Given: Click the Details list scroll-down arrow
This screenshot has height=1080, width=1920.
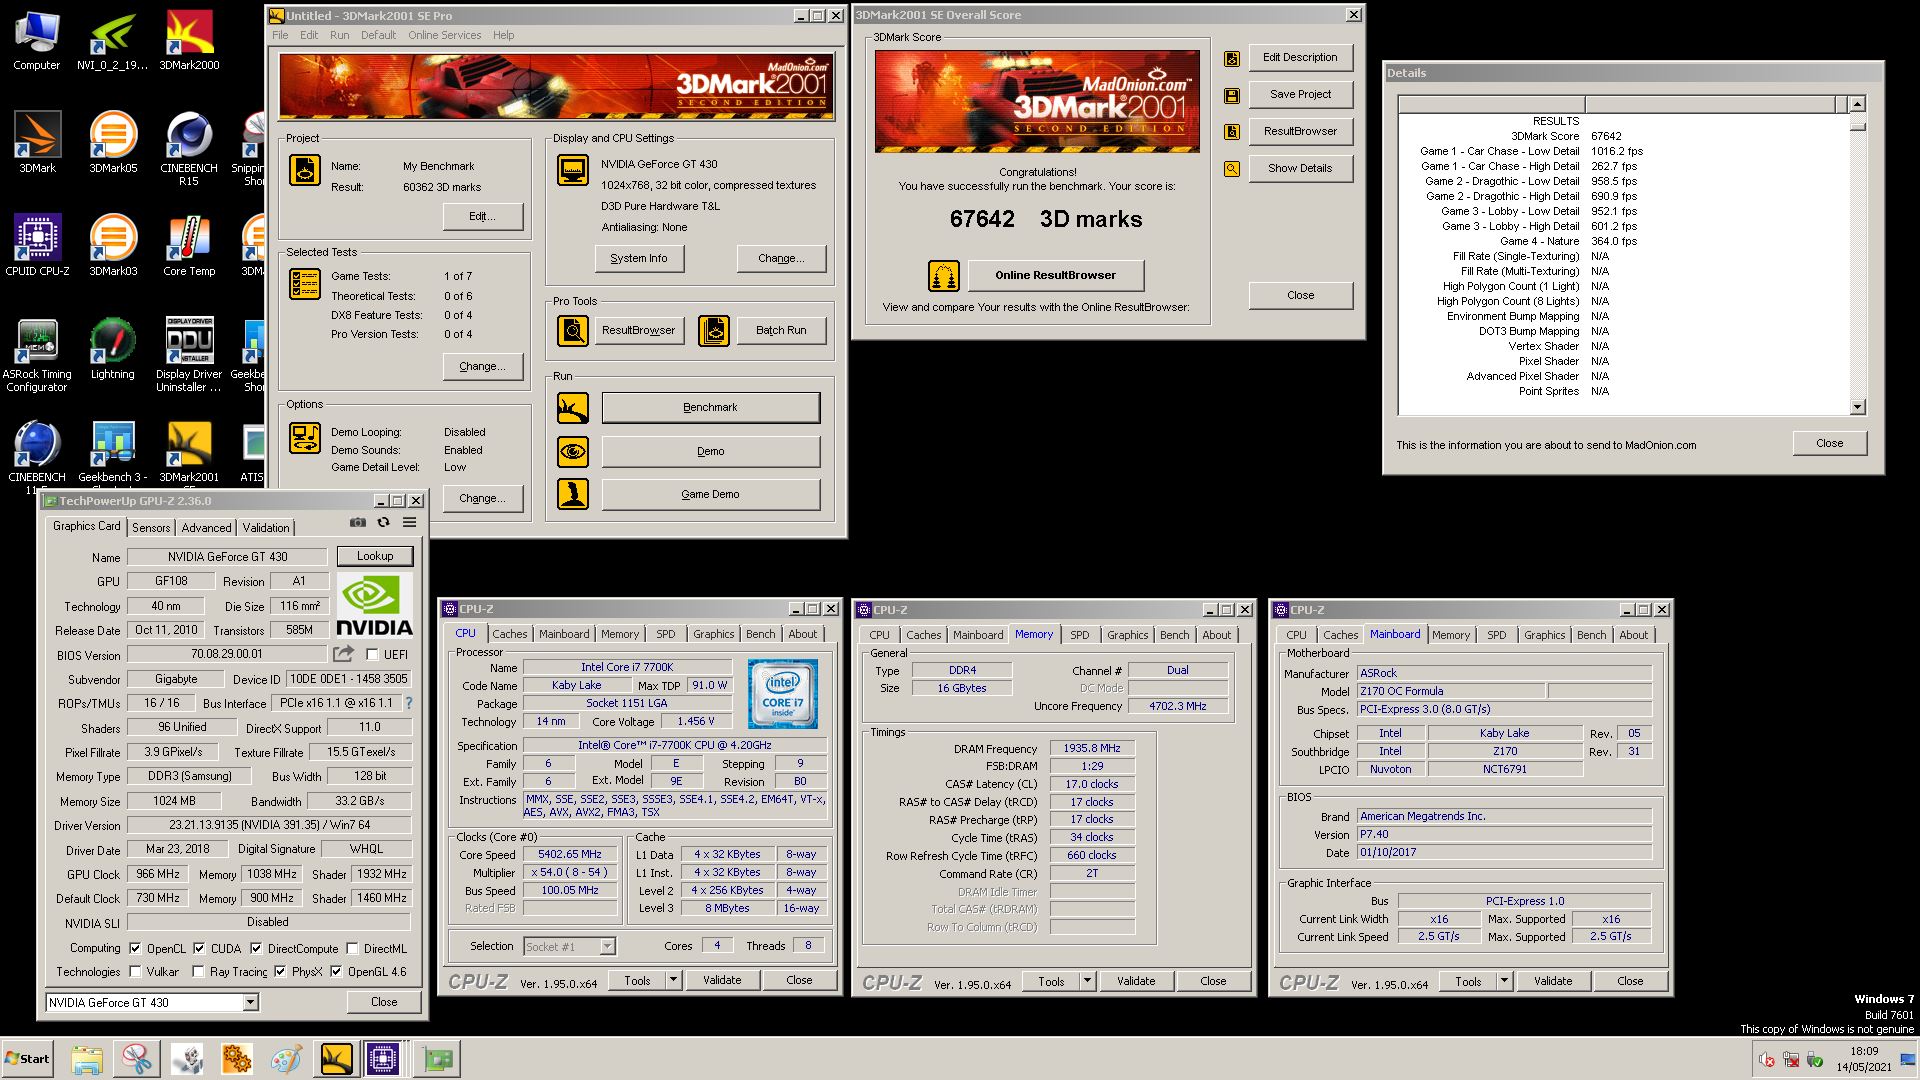Looking at the screenshot, I should 1857,407.
